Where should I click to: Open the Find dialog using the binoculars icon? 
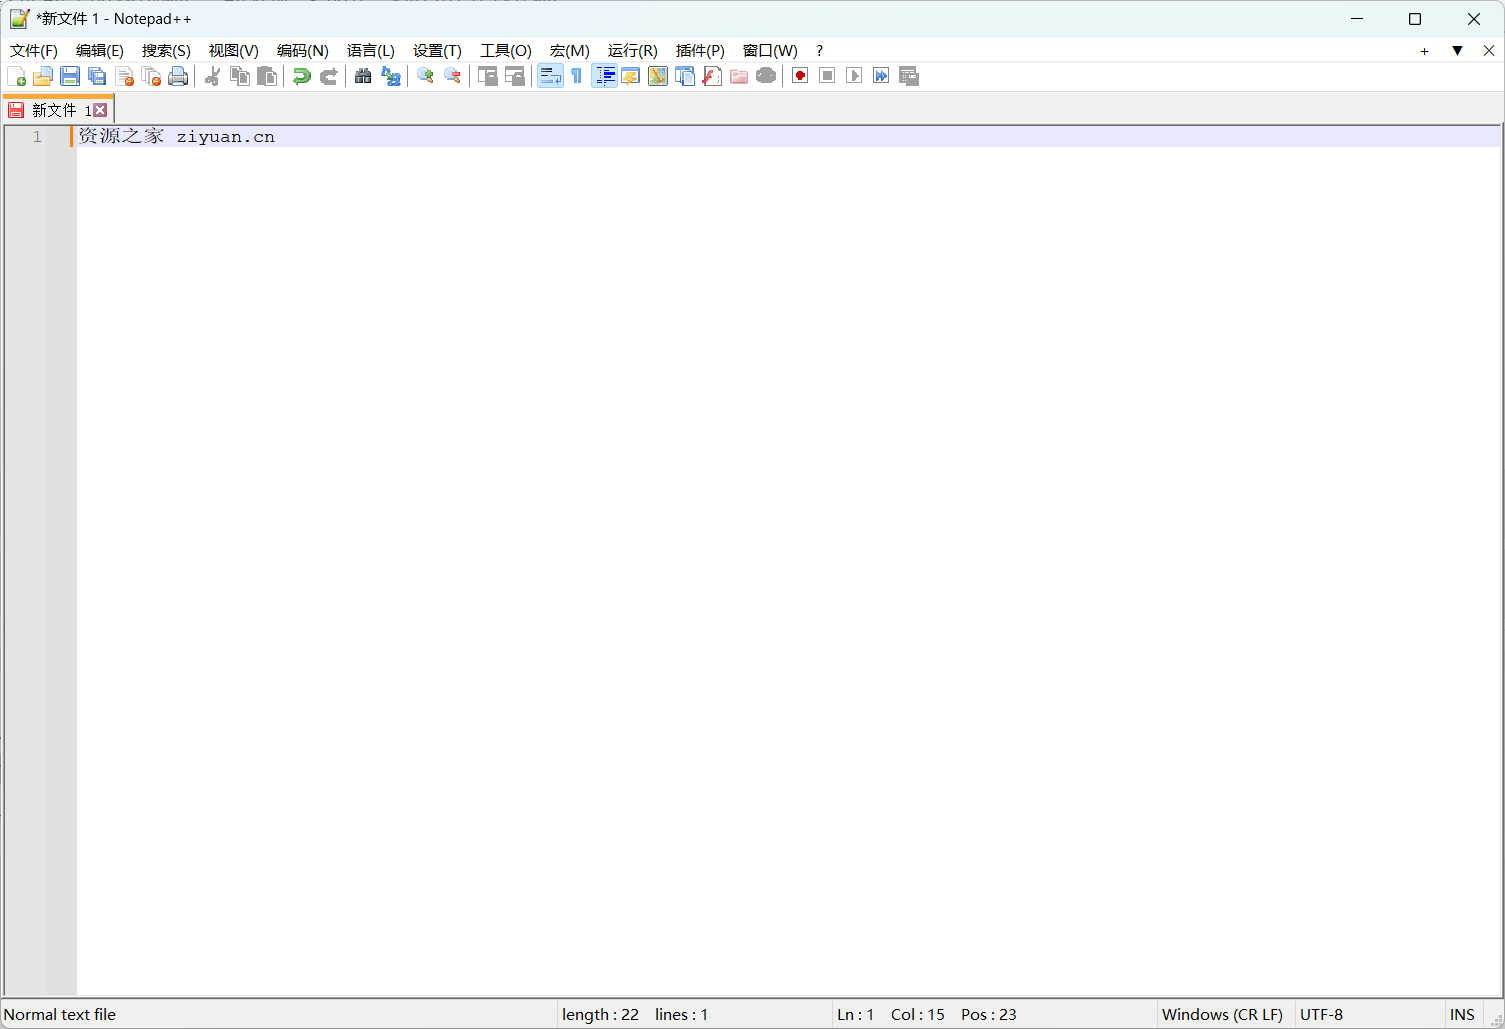(363, 75)
